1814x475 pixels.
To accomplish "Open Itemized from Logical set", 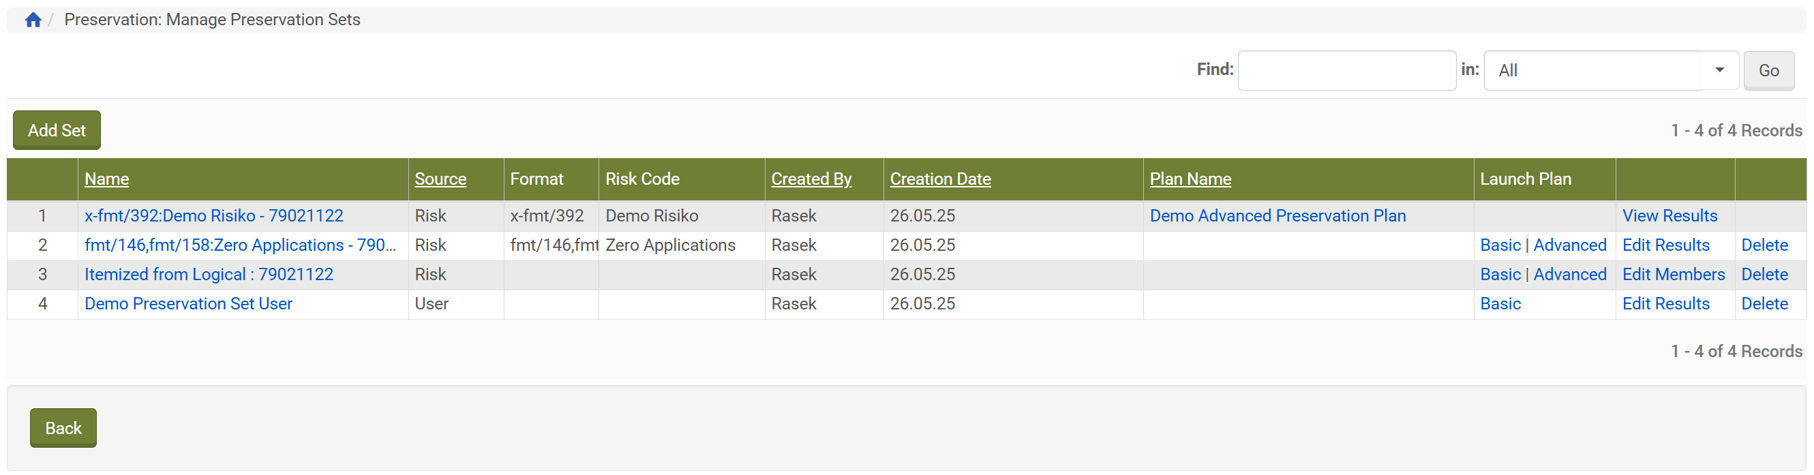I will pyautogui.click(x=209, y=274).
